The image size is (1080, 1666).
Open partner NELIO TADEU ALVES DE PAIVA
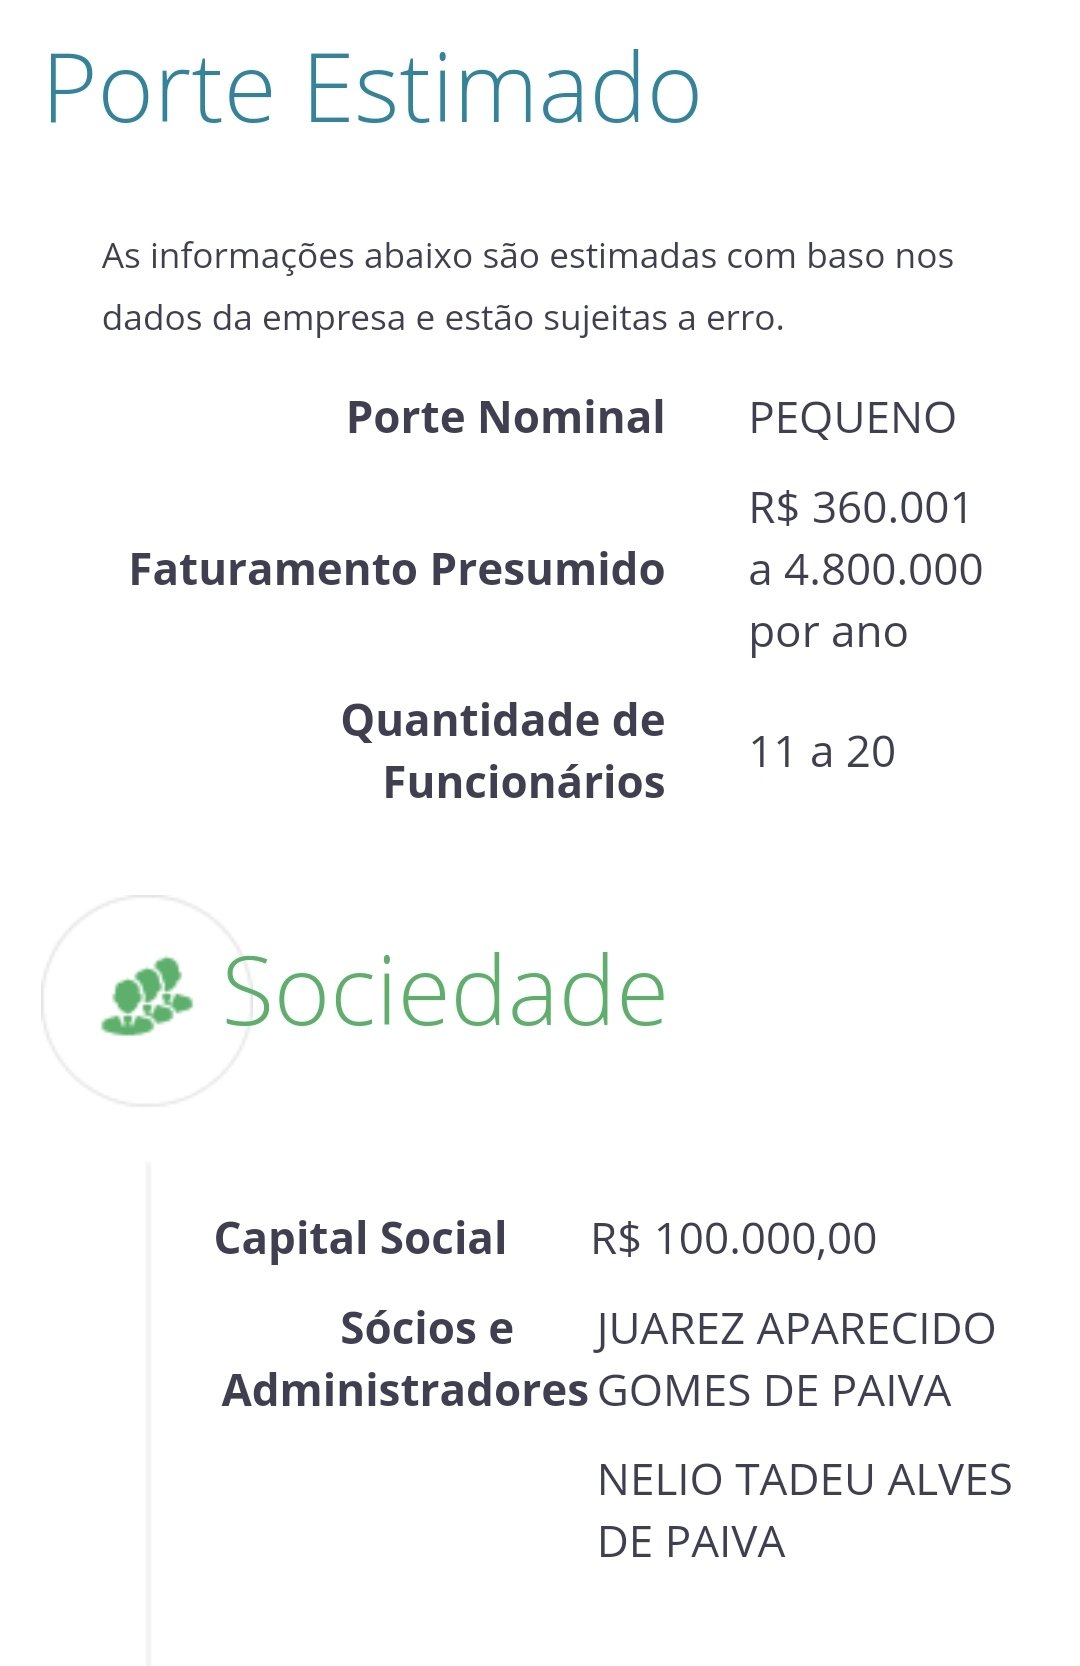point(804,1510)
